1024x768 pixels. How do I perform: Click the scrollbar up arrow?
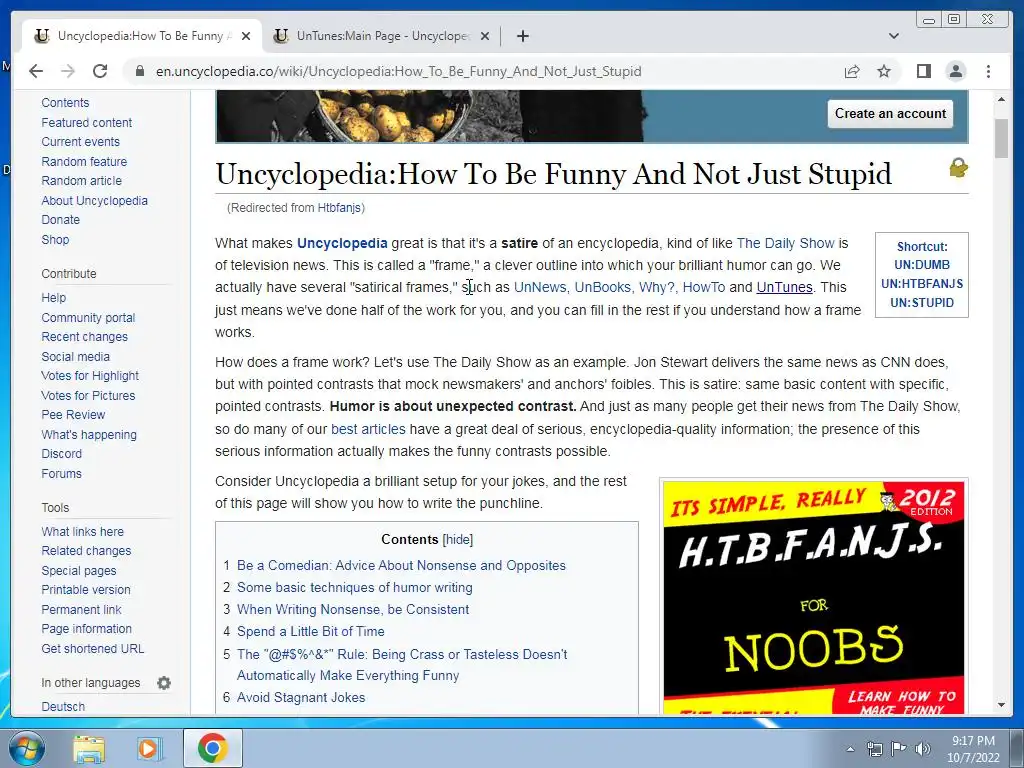click(x=1001, y=99)
